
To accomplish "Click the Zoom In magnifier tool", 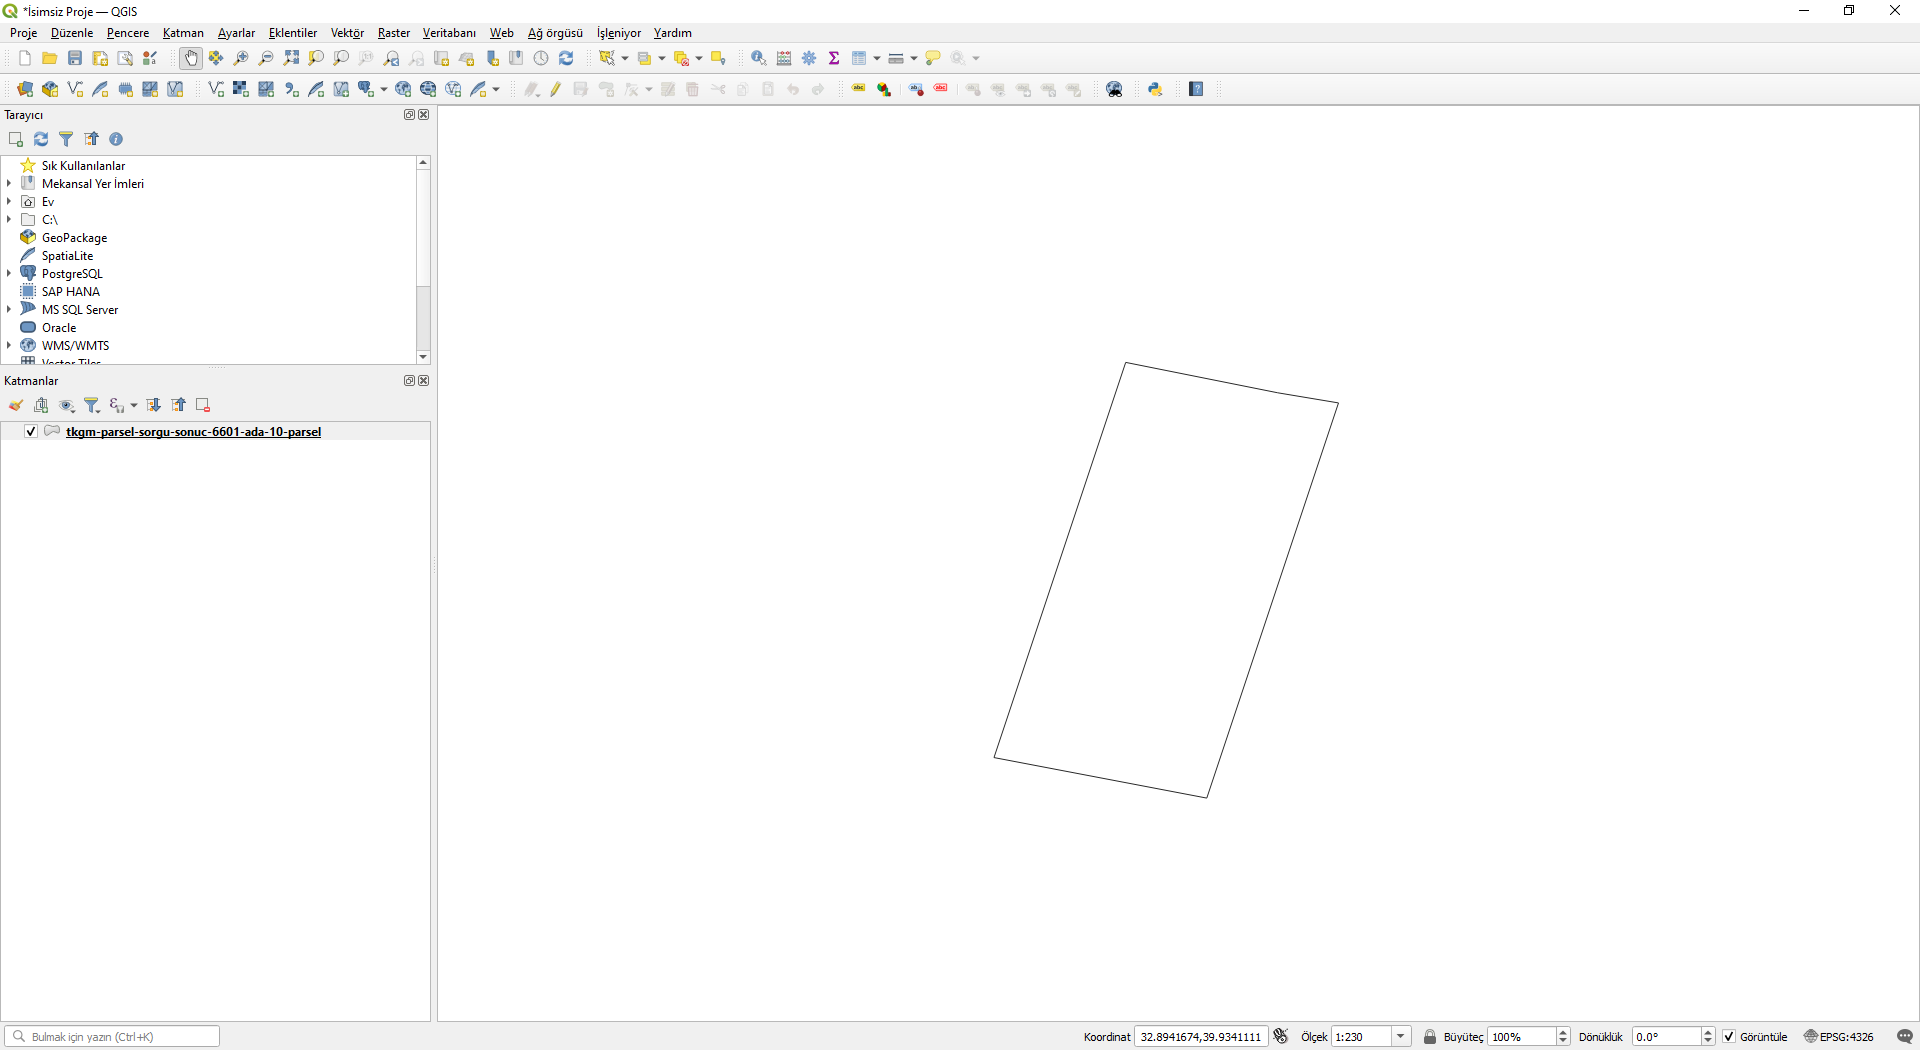I will 241,58.
